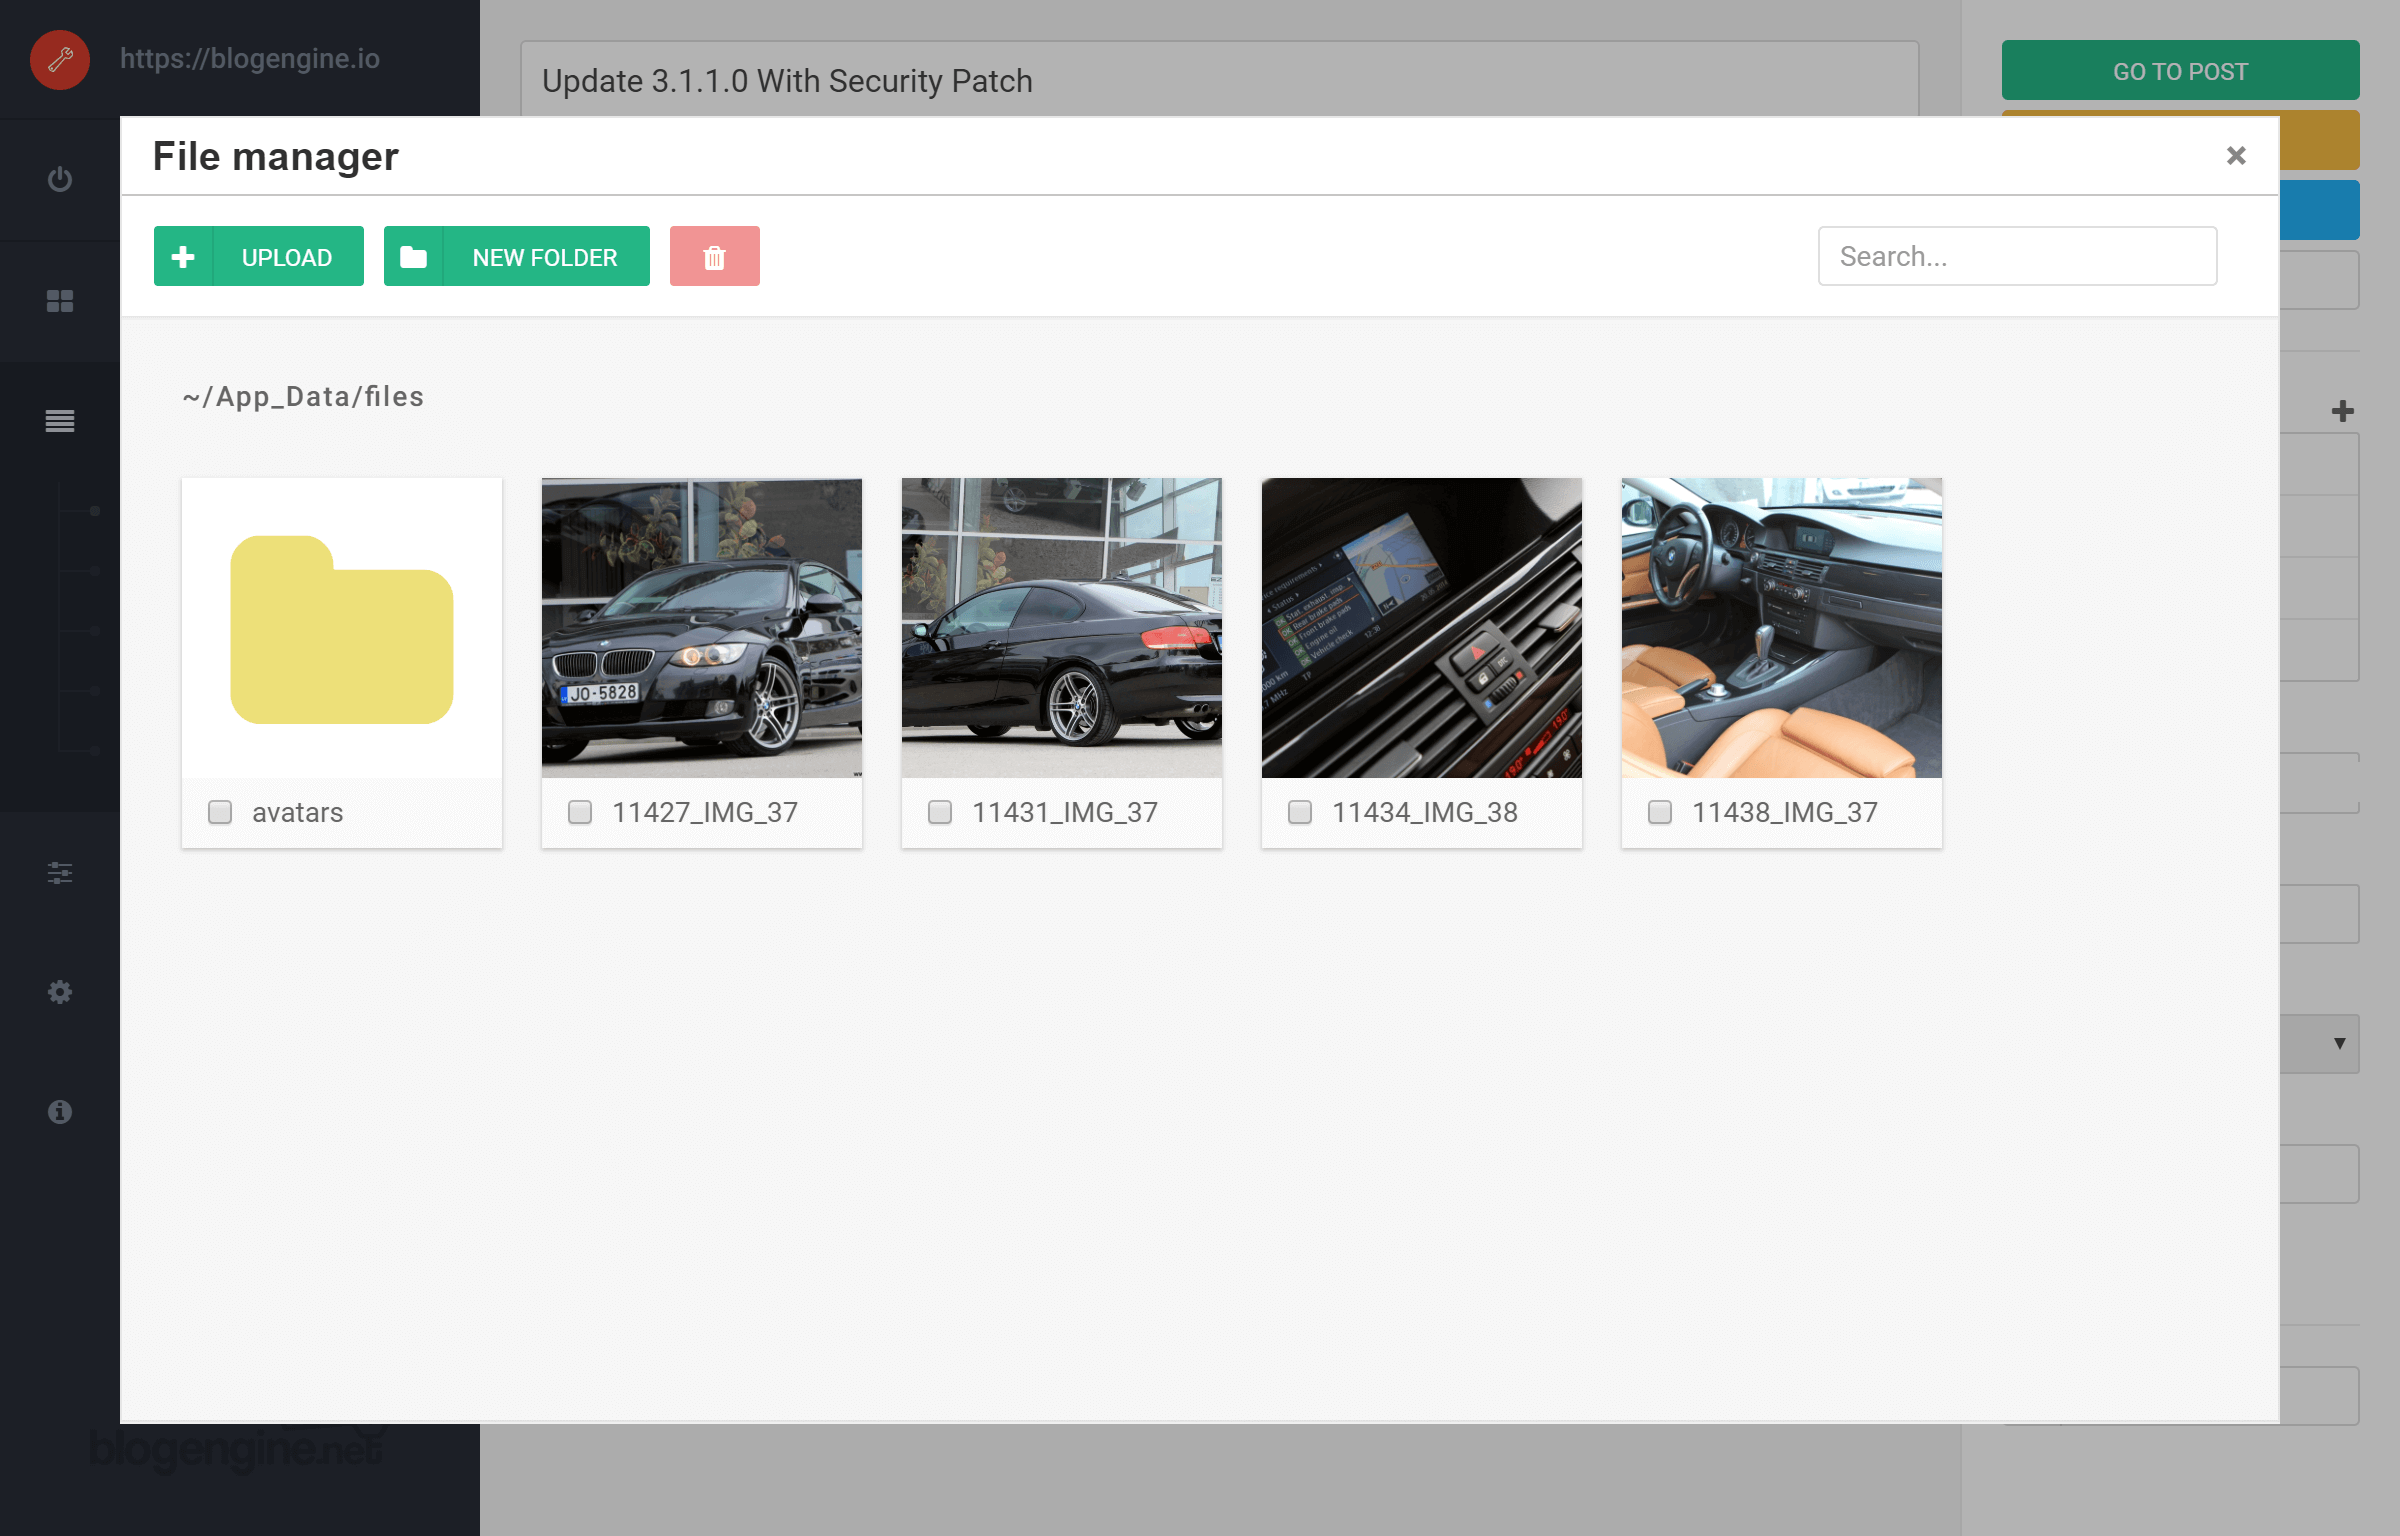Click the red wrench logo icon

60,60
